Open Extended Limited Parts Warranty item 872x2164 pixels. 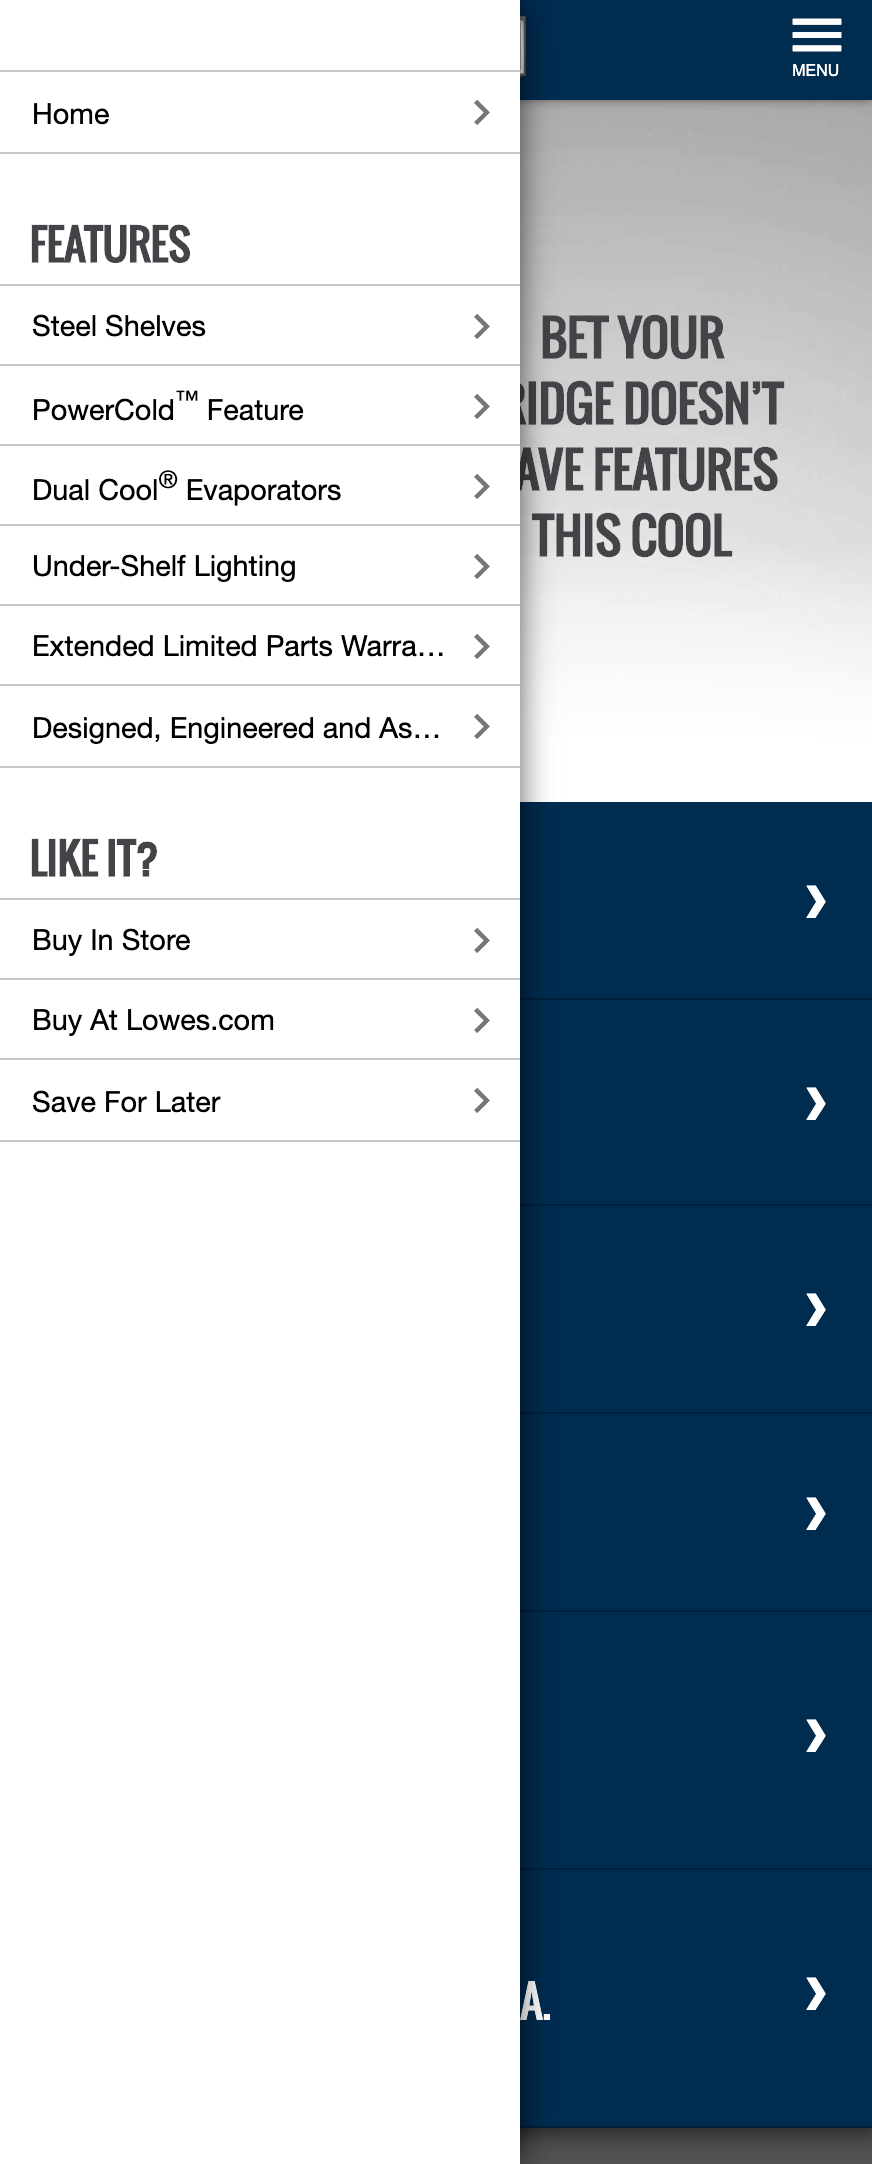click(260, 646)
